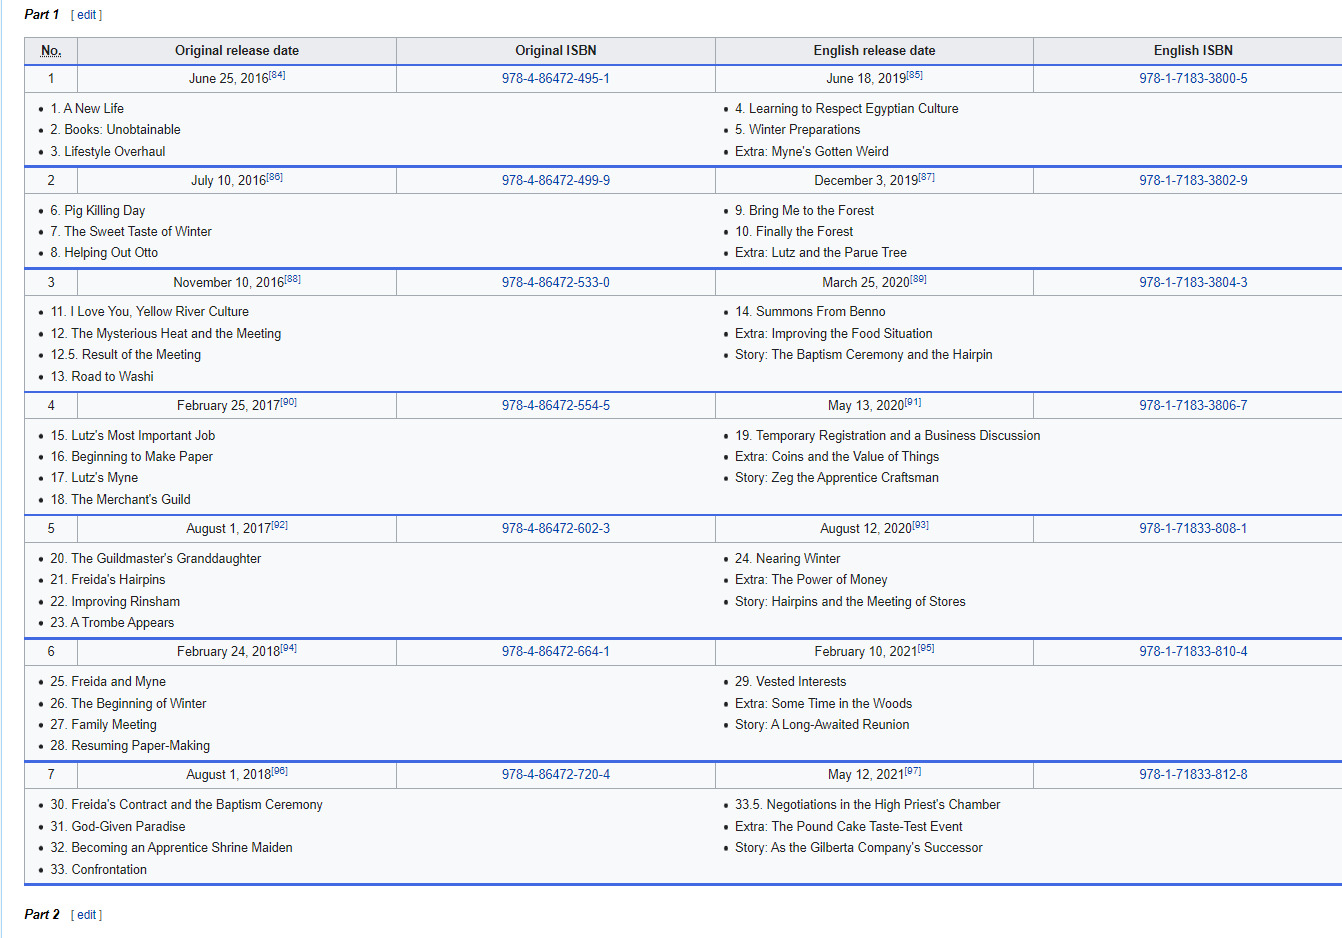The width and height of the screenshot is (1342, 938).
Task: Open original ISBN 978-4-86472-720-4
Action: point(555,775)
